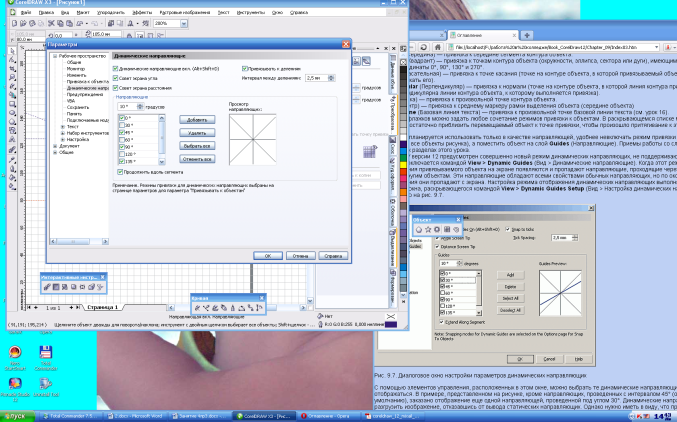Select the Shape tool in the toolbox
677x422 pixels.
pos(12,60)
